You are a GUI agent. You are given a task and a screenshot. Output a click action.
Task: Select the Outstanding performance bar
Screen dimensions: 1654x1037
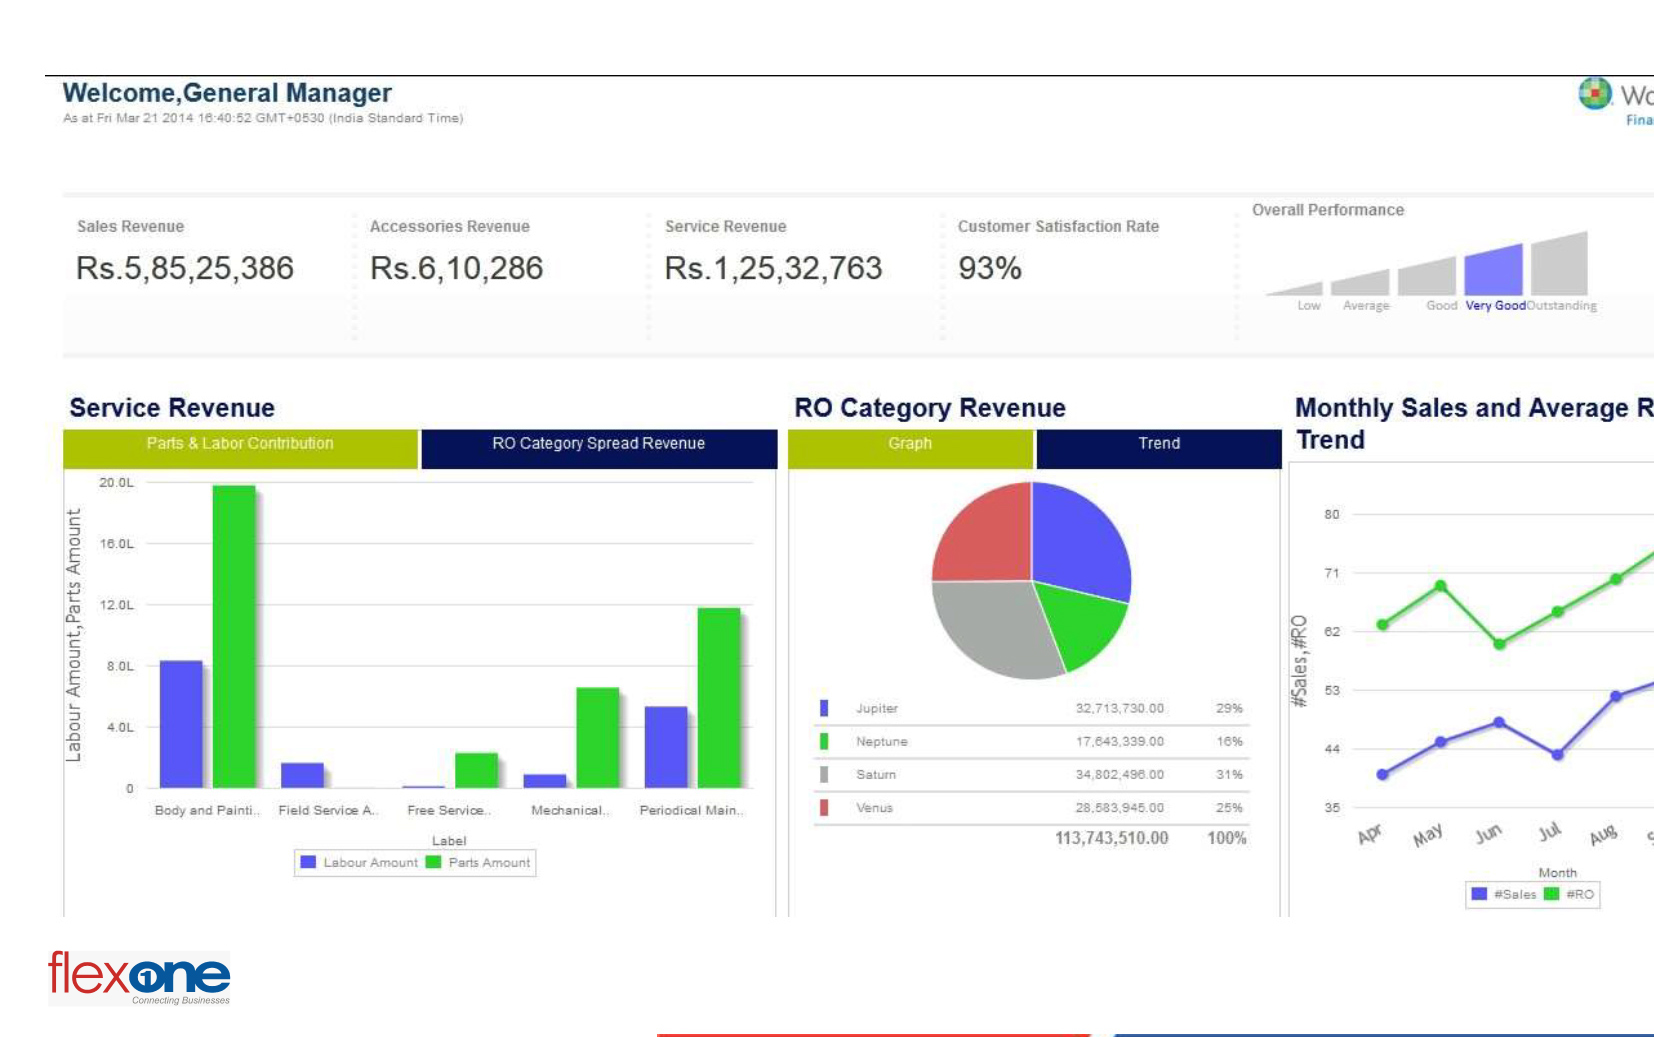(1560, 265)
